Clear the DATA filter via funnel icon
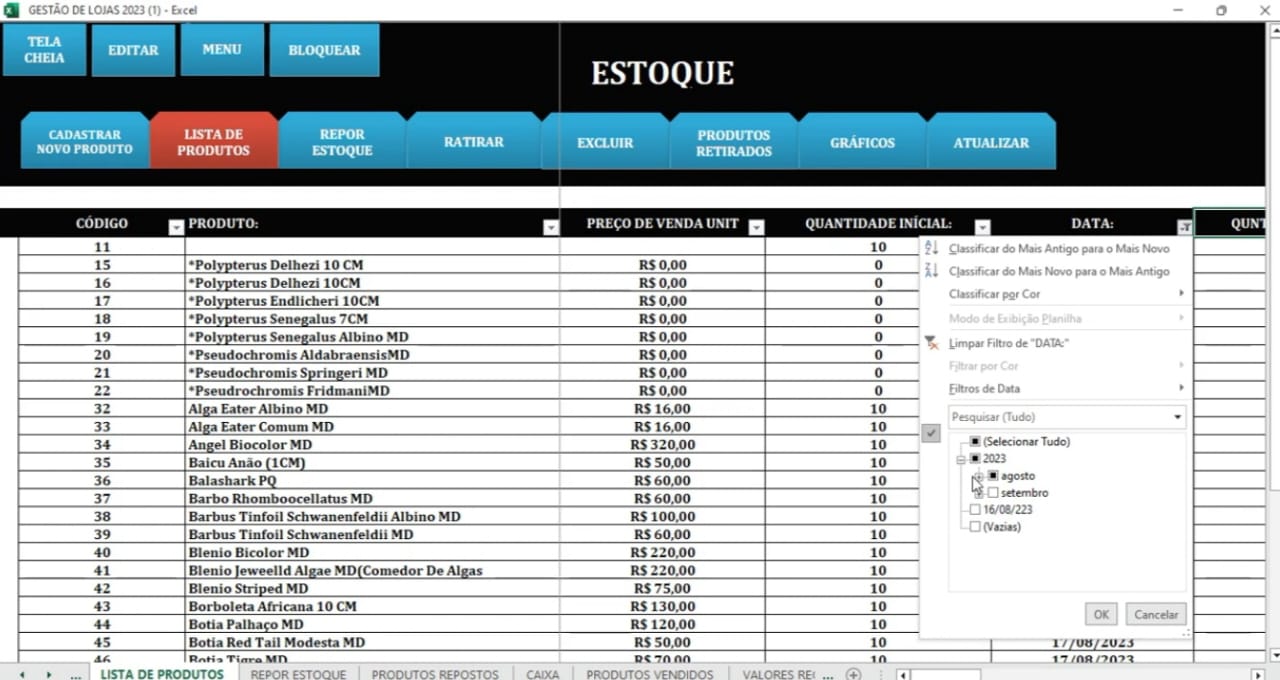Image resolution: width=1280 pixels, height=680 pixels. pos(932,343)
